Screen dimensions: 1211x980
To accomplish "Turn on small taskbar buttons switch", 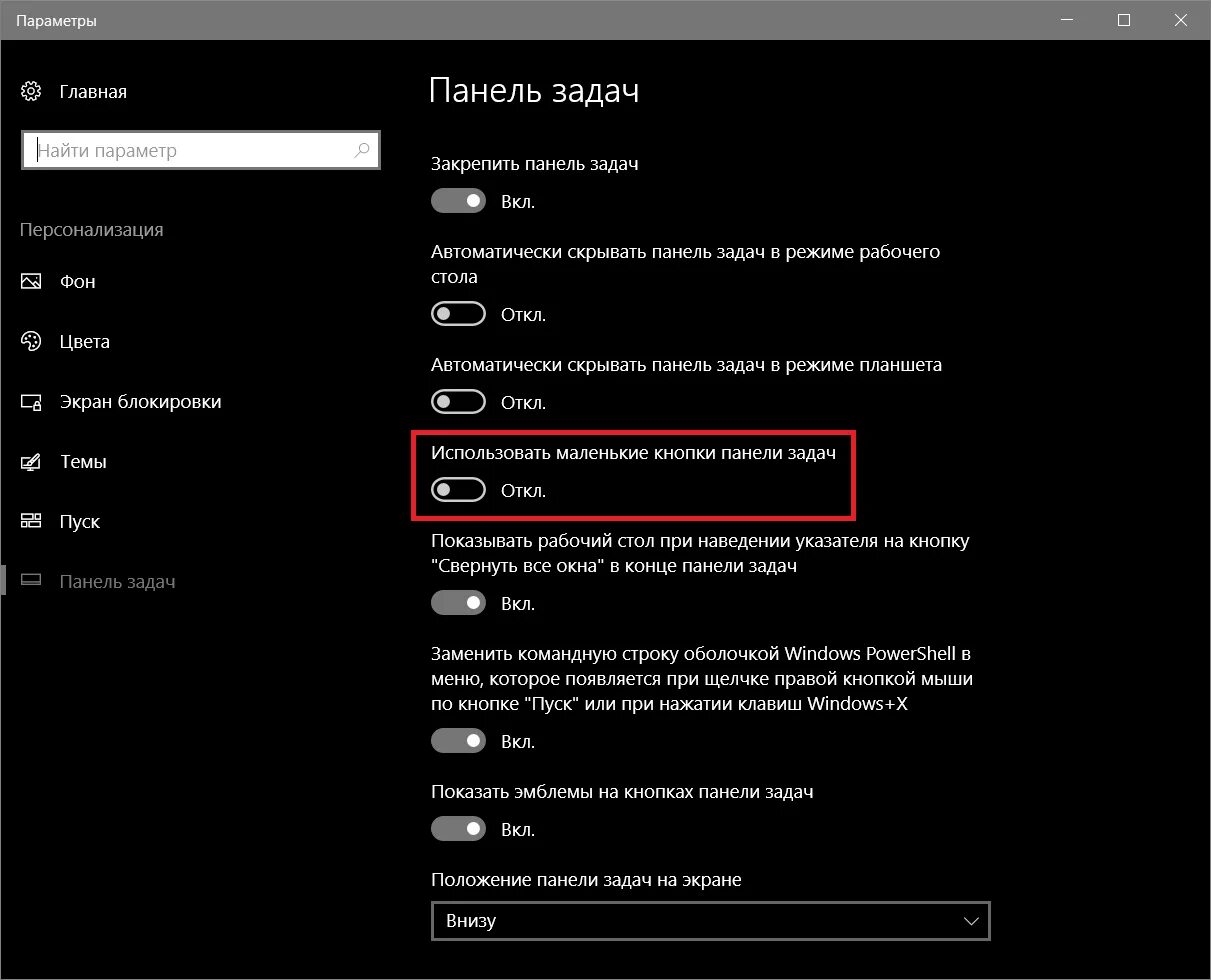I will tap(458, 491).
